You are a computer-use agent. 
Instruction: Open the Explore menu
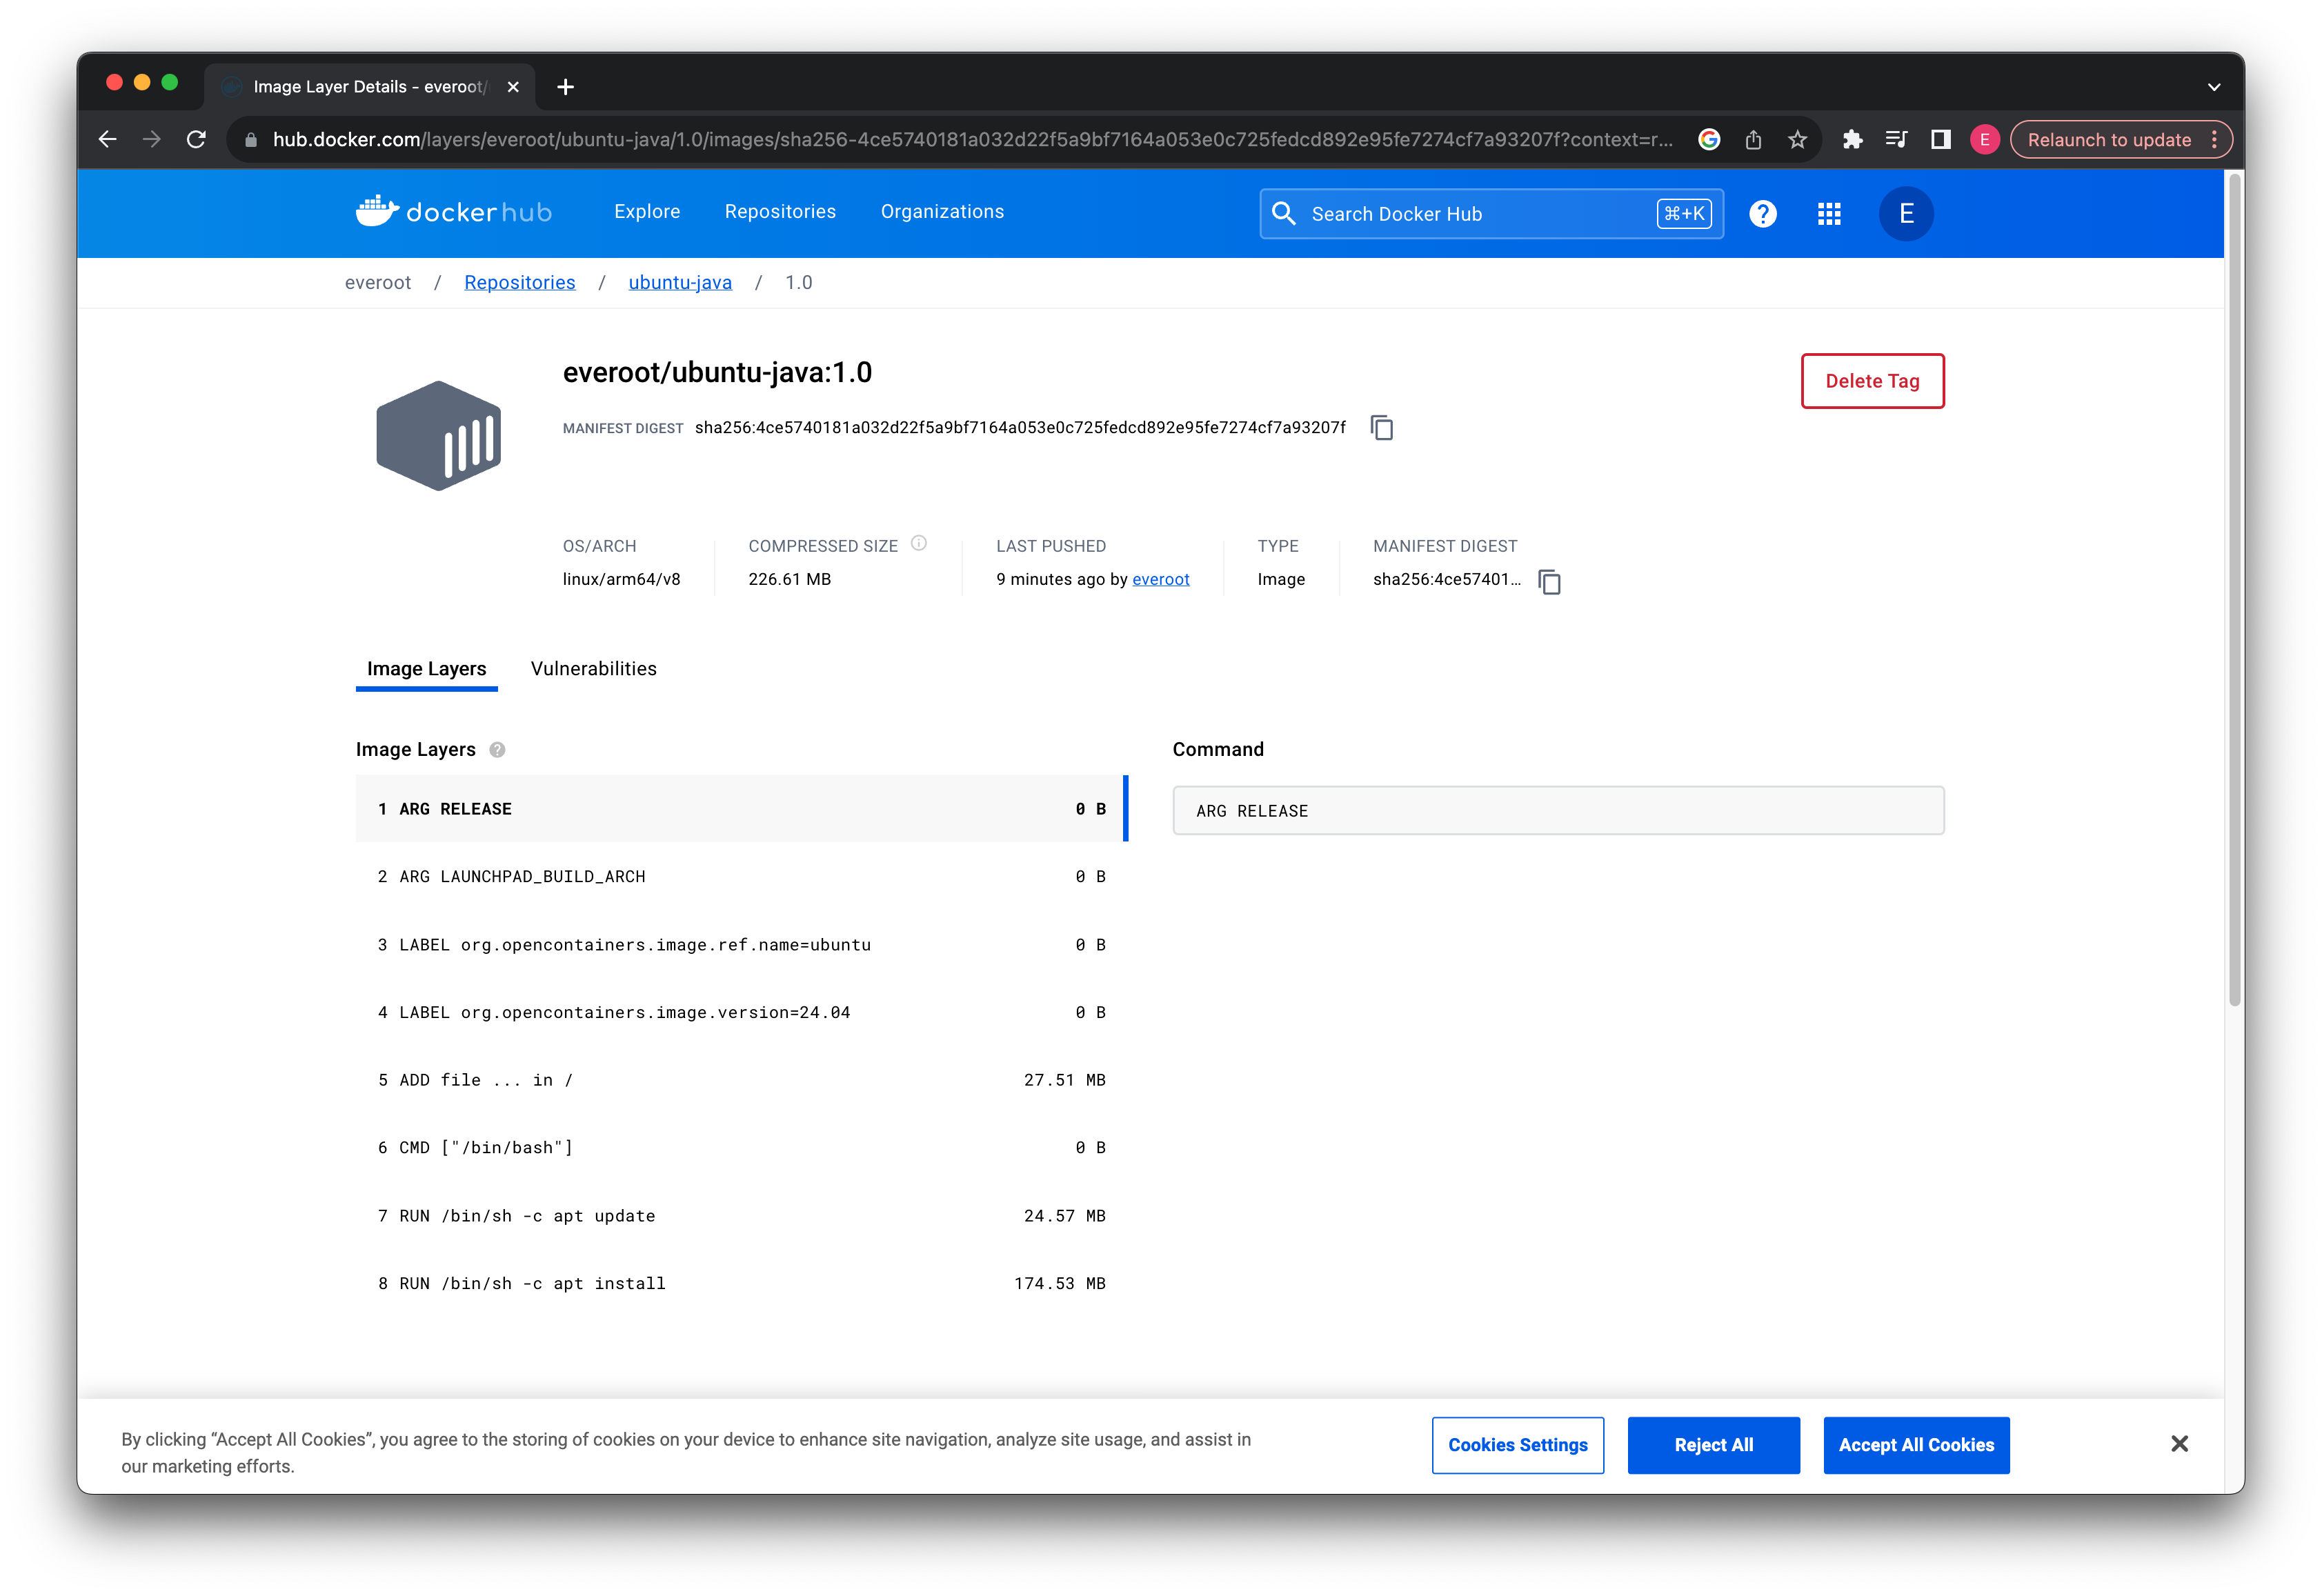click(647, 212)
